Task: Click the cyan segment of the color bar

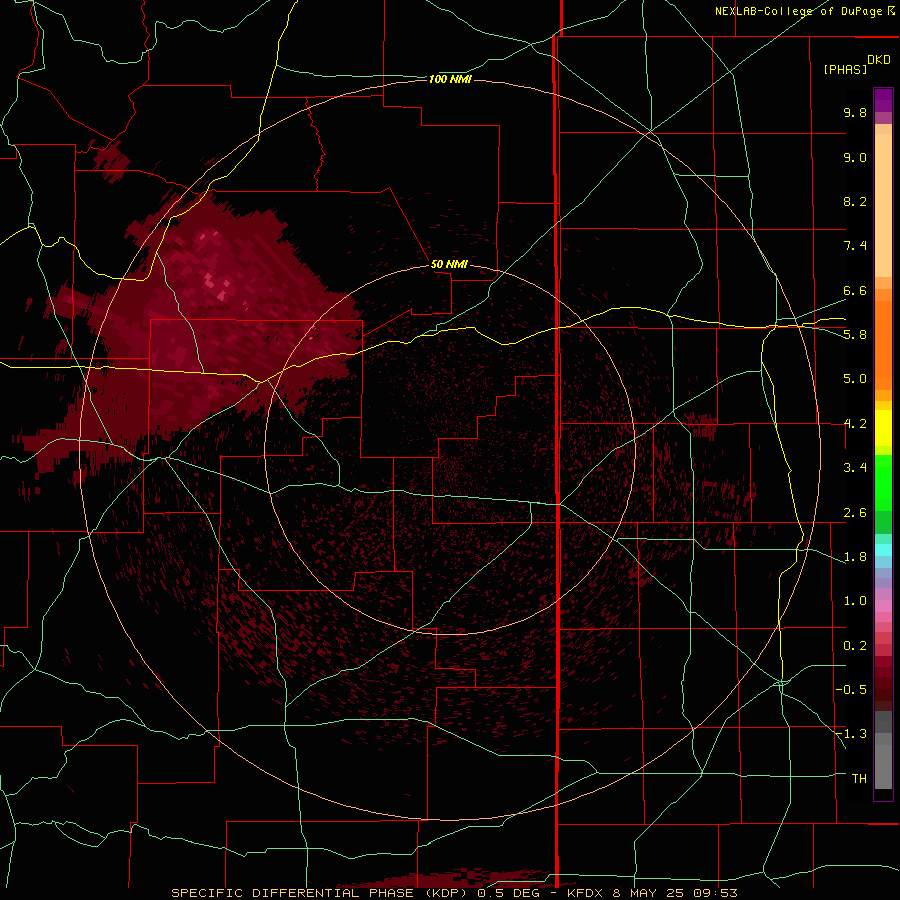Action: pos(883,550)
